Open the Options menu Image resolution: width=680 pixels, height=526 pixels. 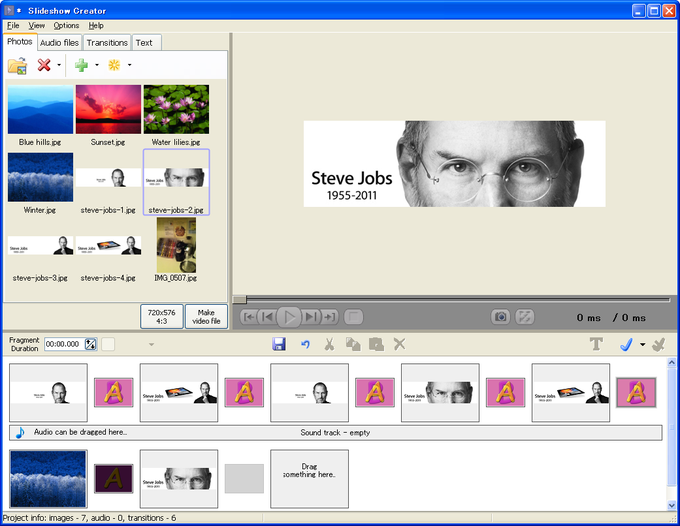[66, 26]
